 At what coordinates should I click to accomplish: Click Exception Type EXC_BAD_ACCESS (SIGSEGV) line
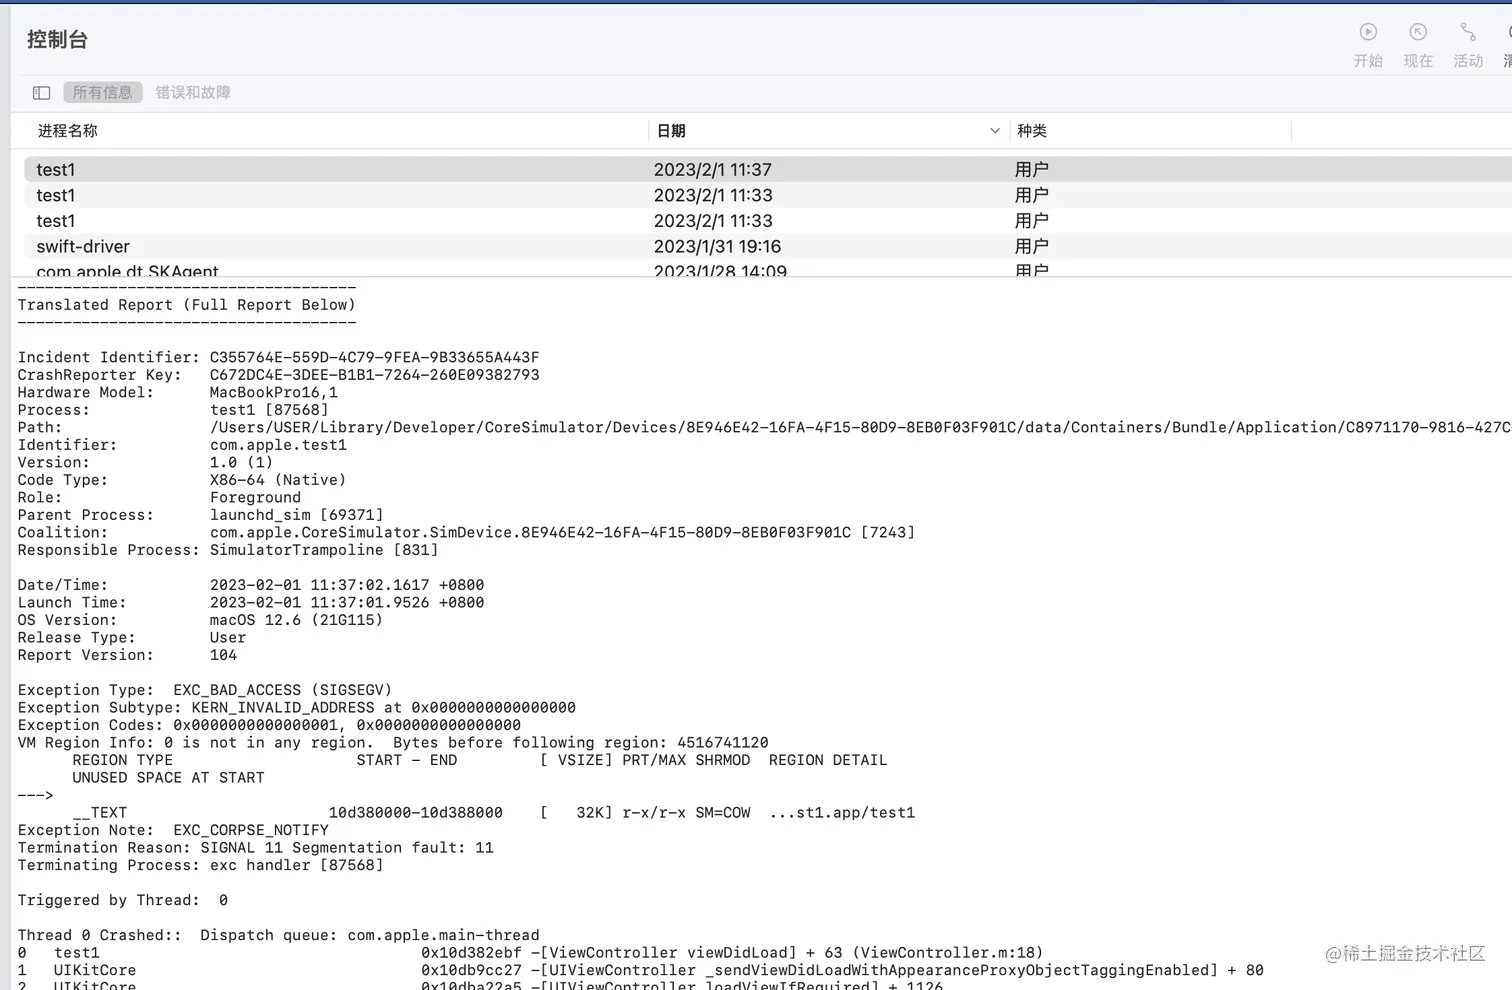click(205, 690)
